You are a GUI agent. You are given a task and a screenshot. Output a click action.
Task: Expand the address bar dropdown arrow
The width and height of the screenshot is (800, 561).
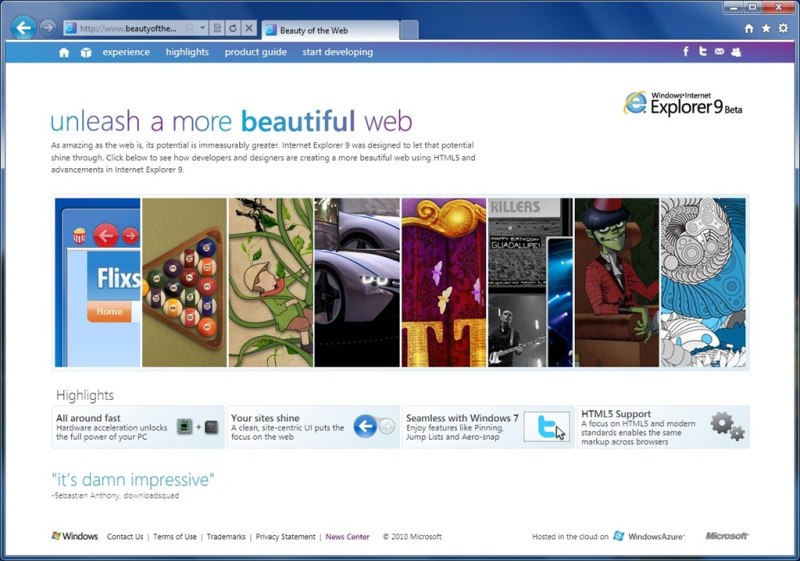pos(203,29)
